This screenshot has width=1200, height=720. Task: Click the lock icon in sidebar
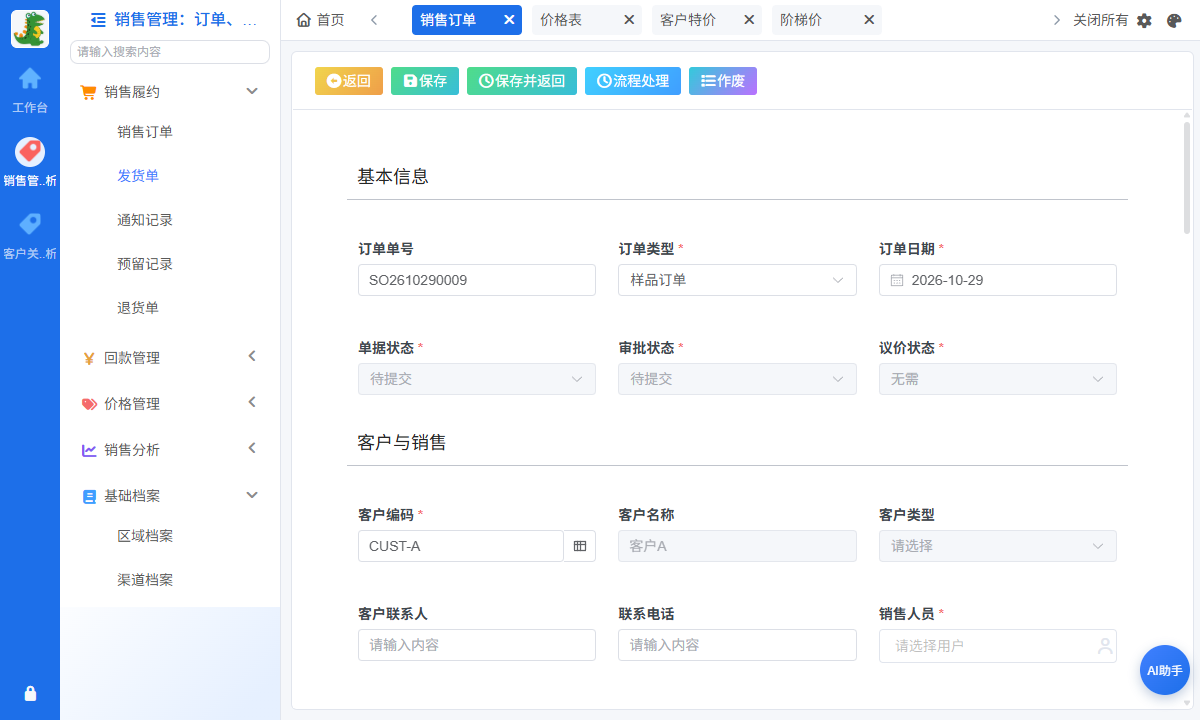tap(30, 693)
